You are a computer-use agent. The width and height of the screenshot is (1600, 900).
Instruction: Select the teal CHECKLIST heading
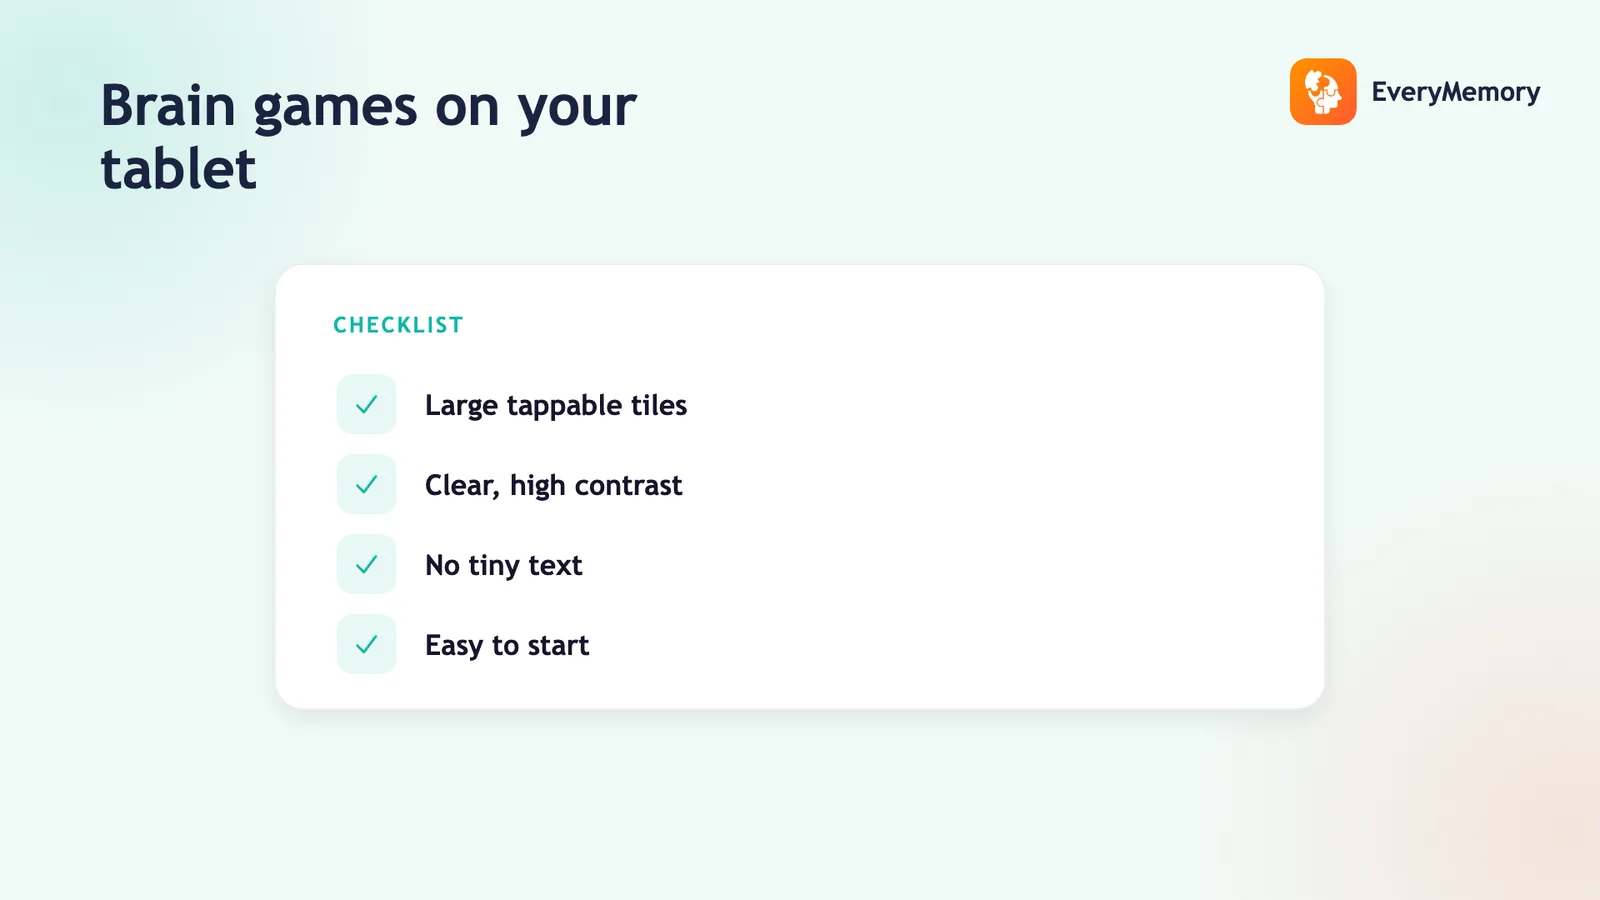(x=398, y=325)
